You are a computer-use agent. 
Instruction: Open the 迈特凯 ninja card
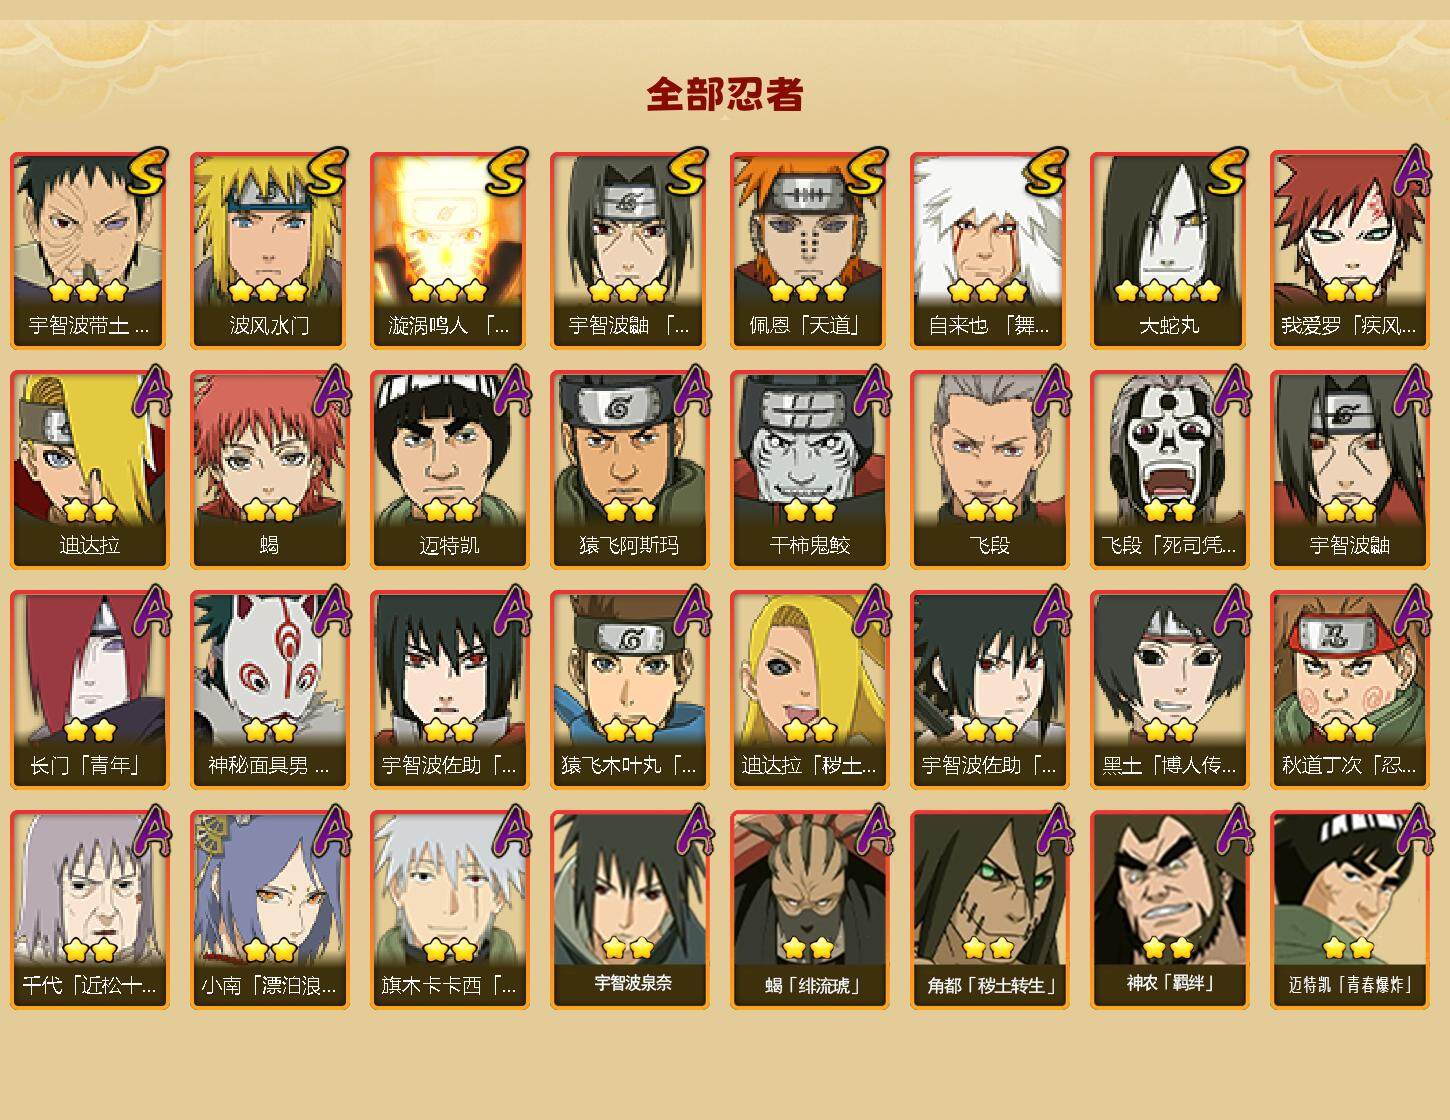pyautogui.click(x=449, y=470)
